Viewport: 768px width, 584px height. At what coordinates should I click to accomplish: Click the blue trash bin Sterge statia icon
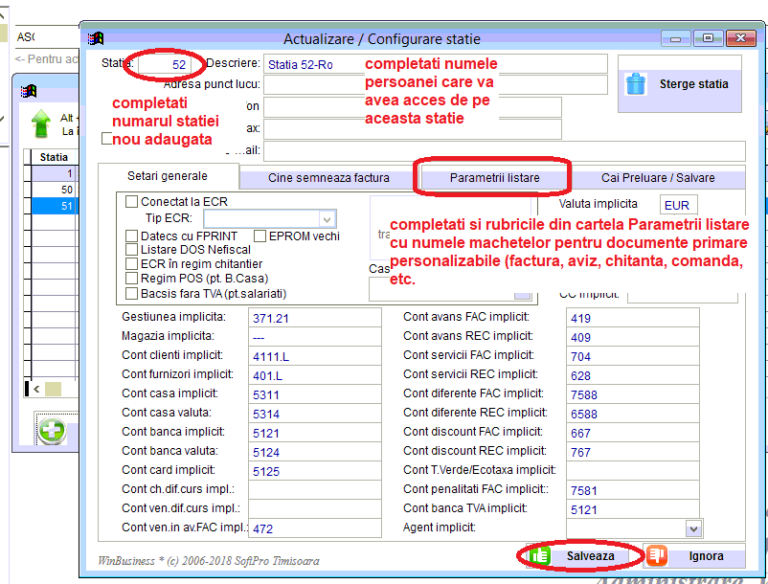pos(635,84)
